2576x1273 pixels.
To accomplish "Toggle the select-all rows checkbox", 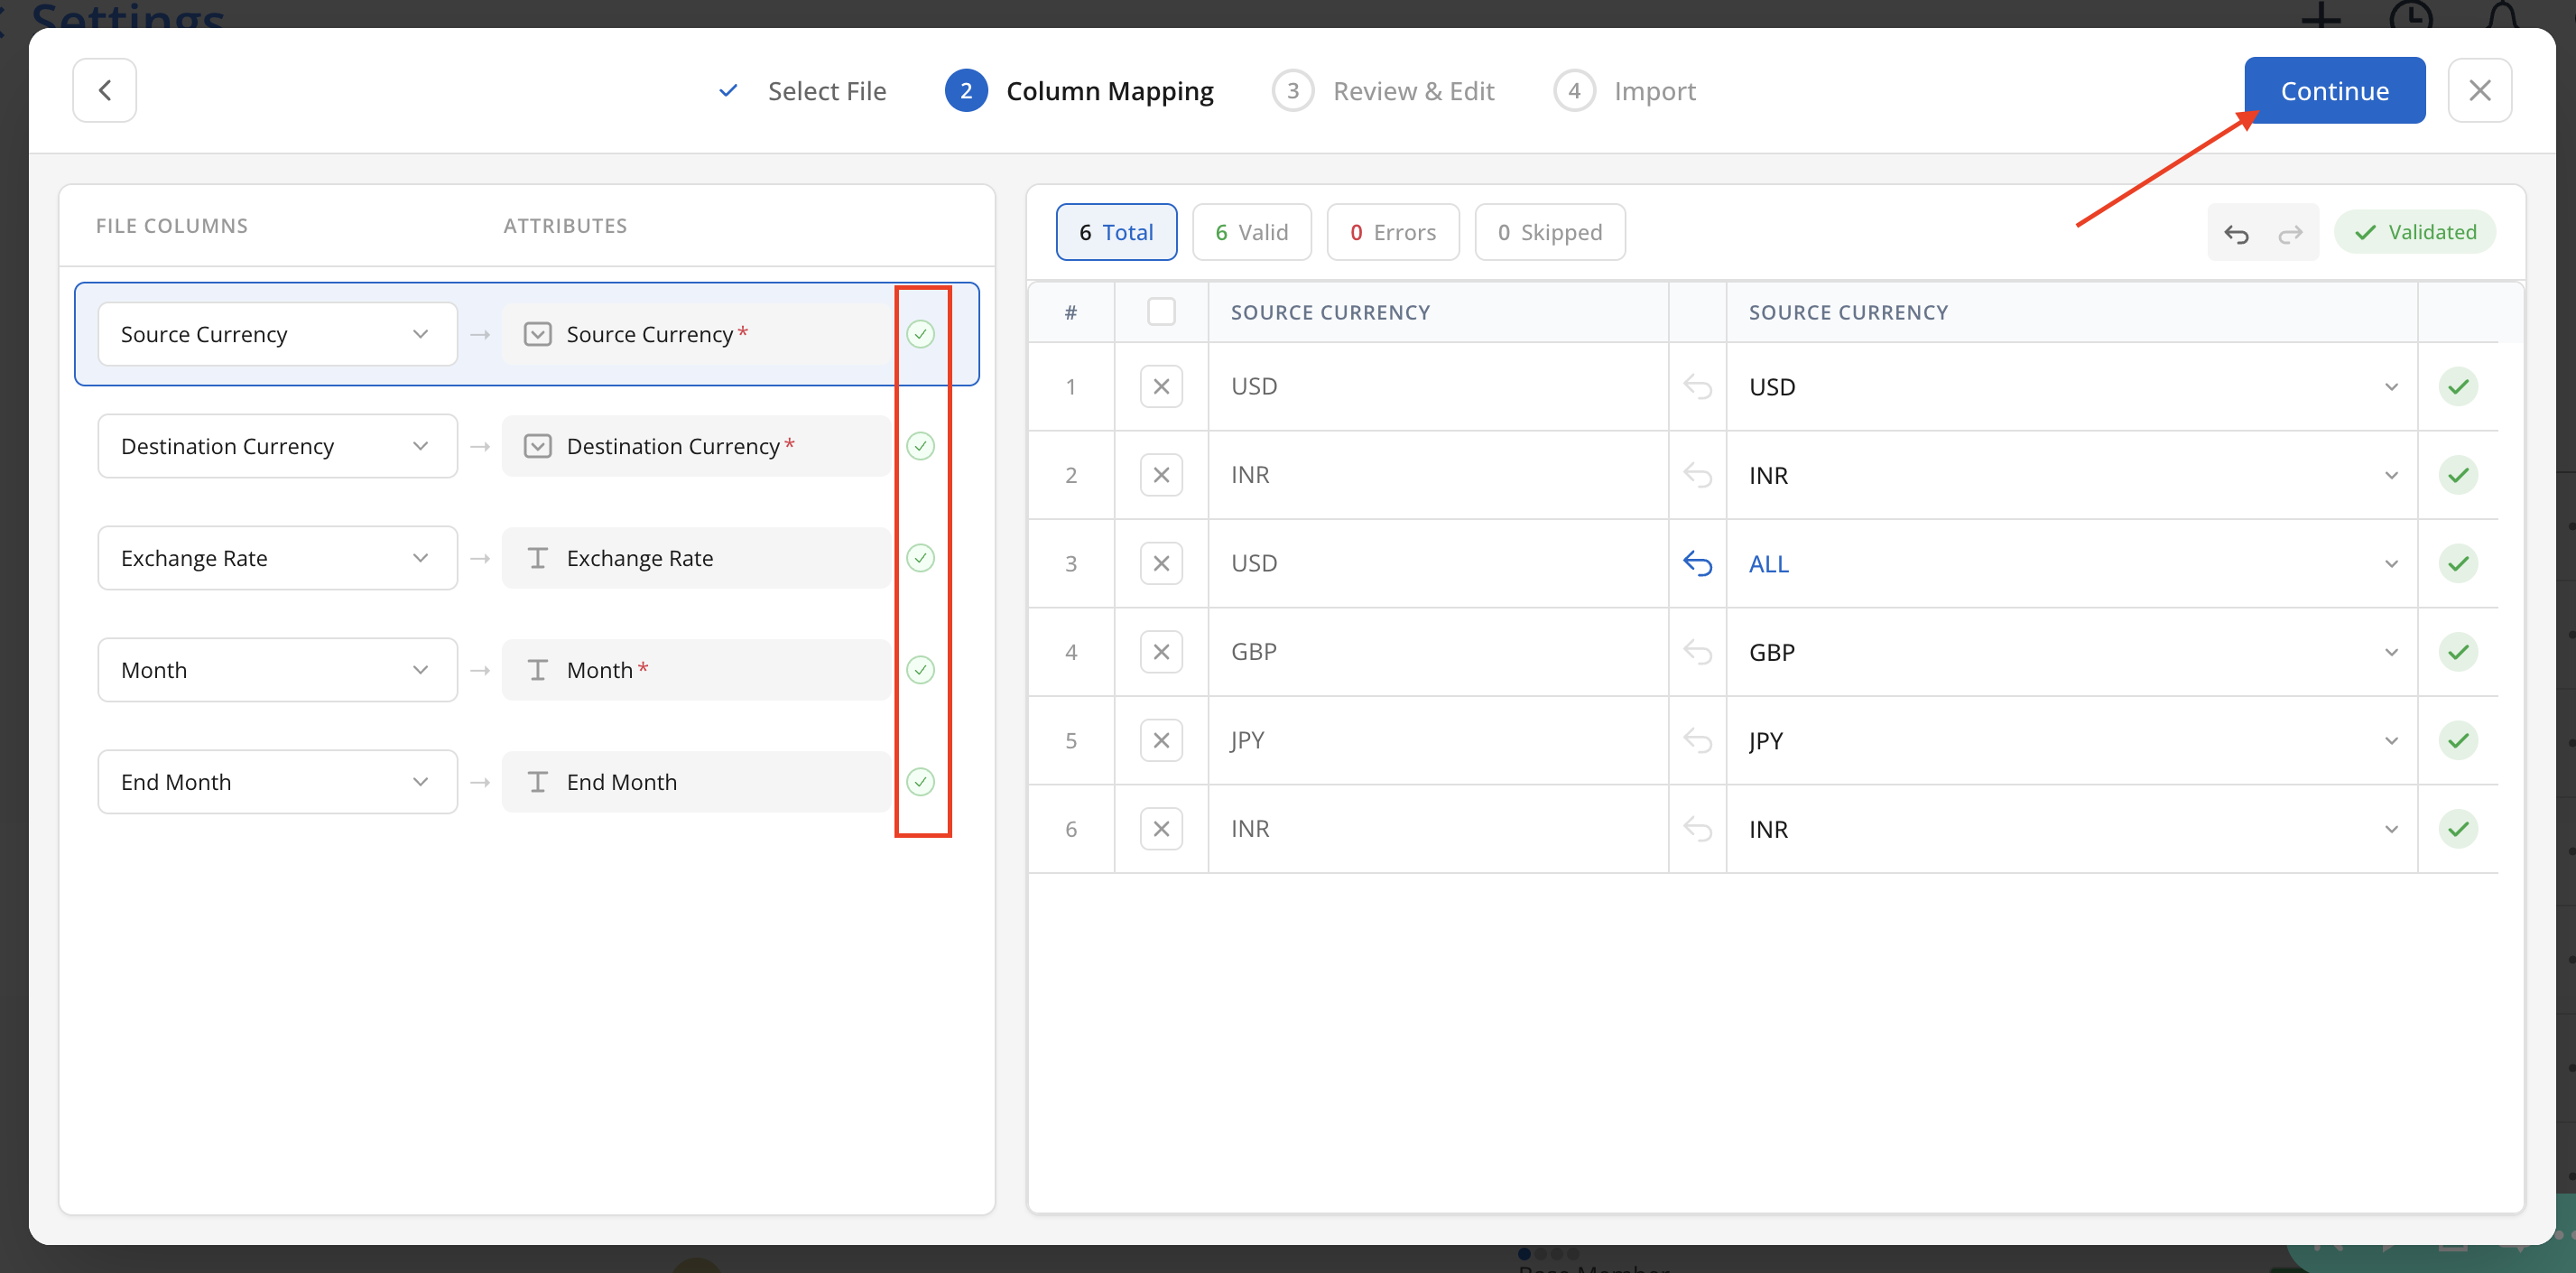I will click(x=1160, y=312).
